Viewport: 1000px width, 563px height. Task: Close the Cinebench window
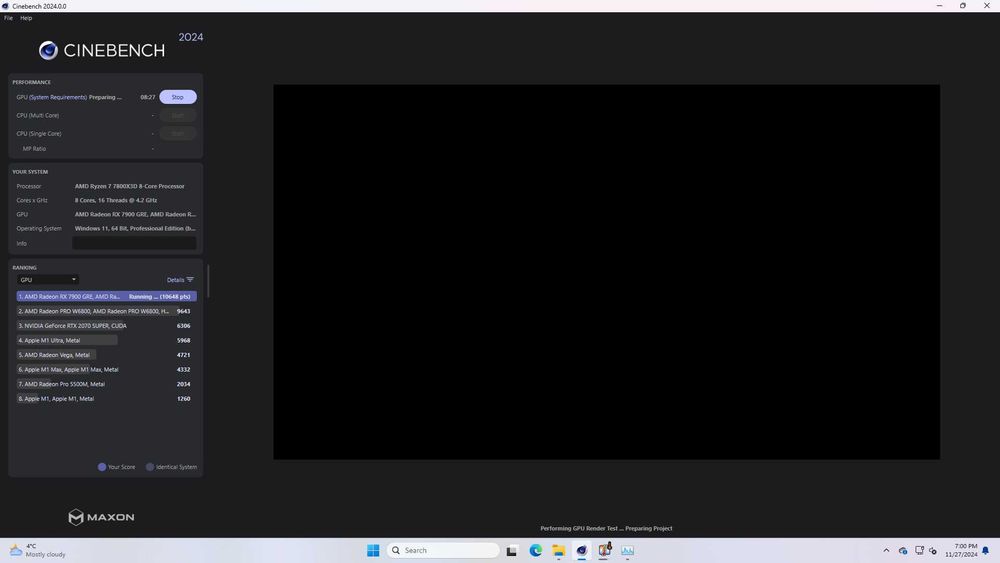point(987,6)
